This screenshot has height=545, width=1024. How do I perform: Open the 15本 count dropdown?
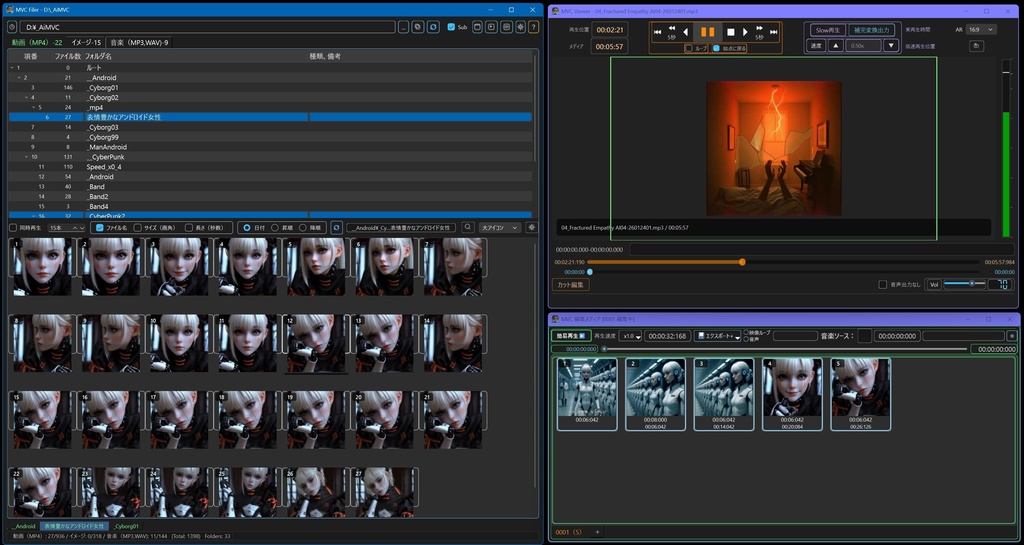(x=67, y=228)
